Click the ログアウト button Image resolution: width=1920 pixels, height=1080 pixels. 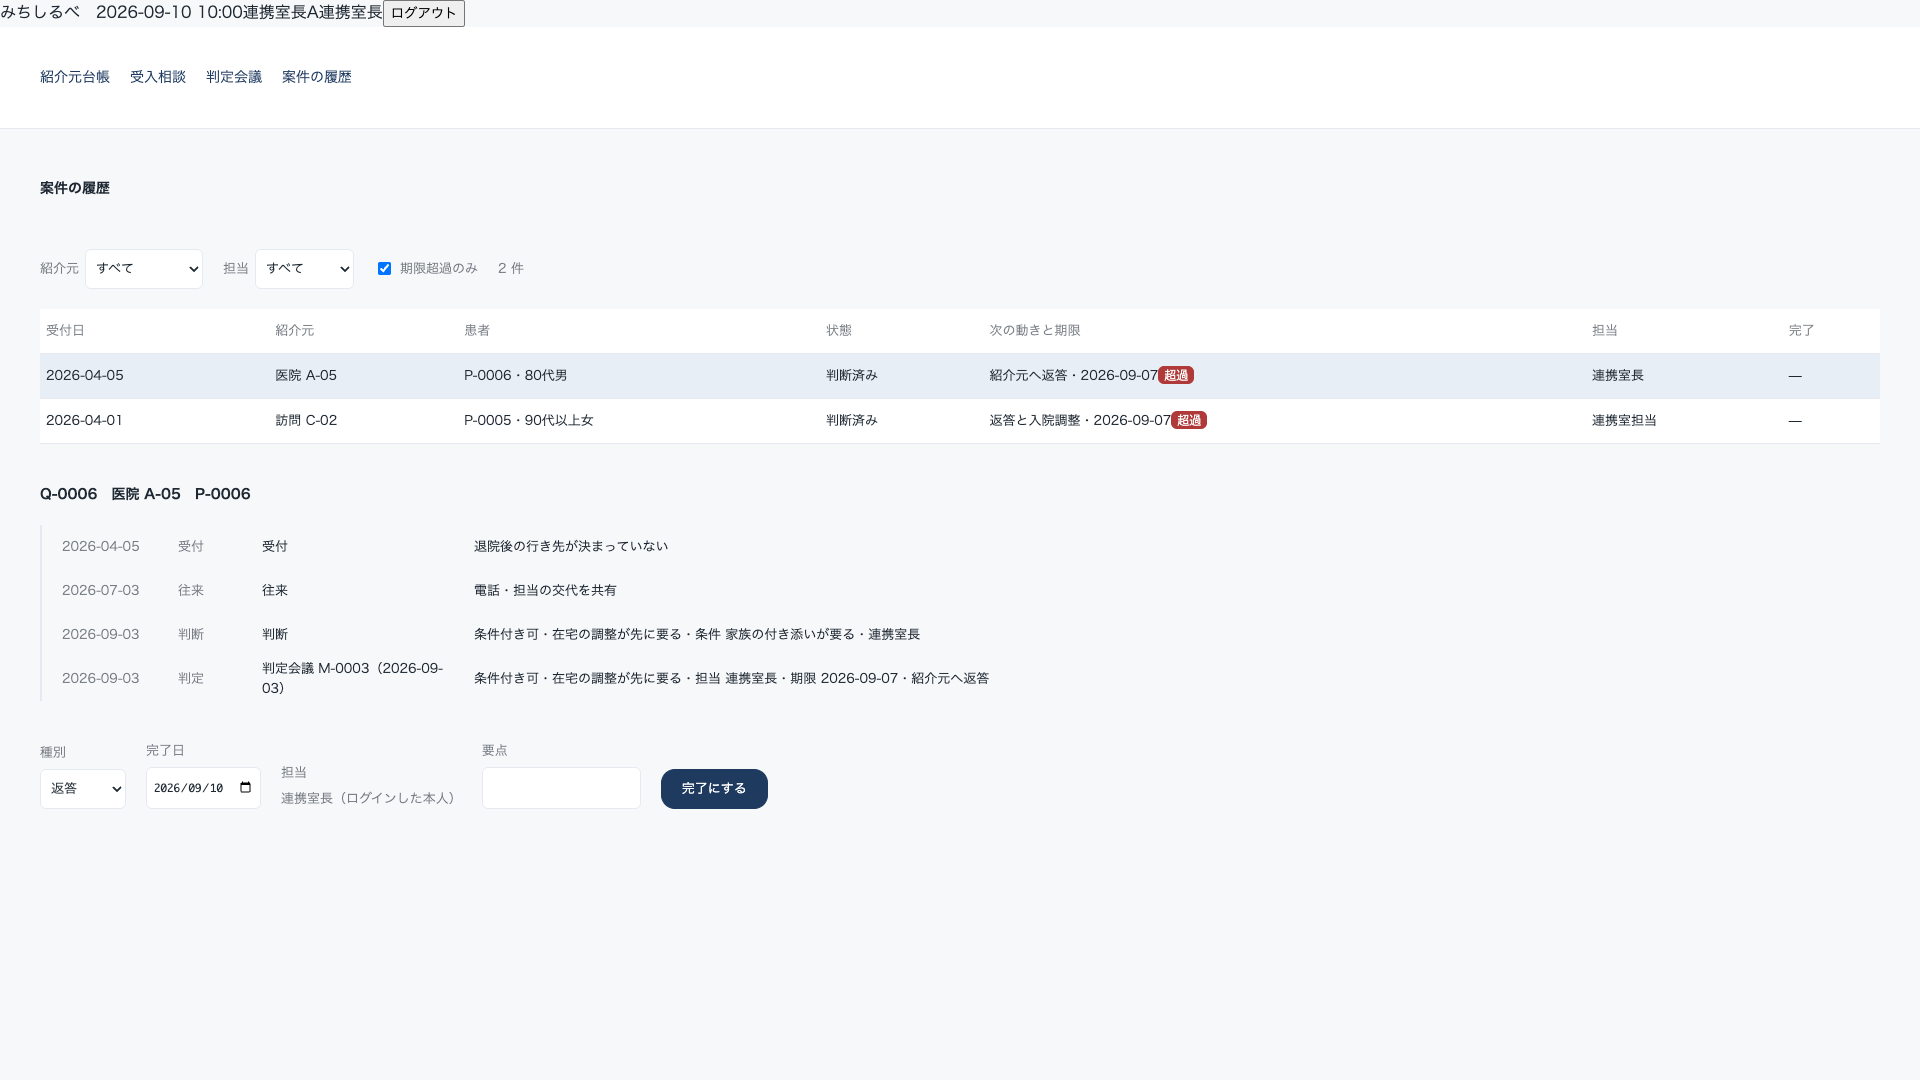[423, 13]
